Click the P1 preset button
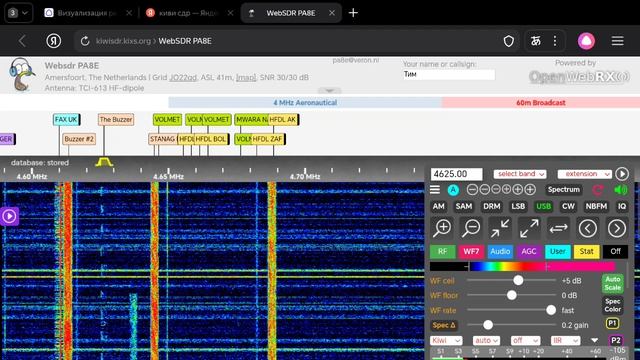This screenshot has width=640, height=360. [612, 324]
